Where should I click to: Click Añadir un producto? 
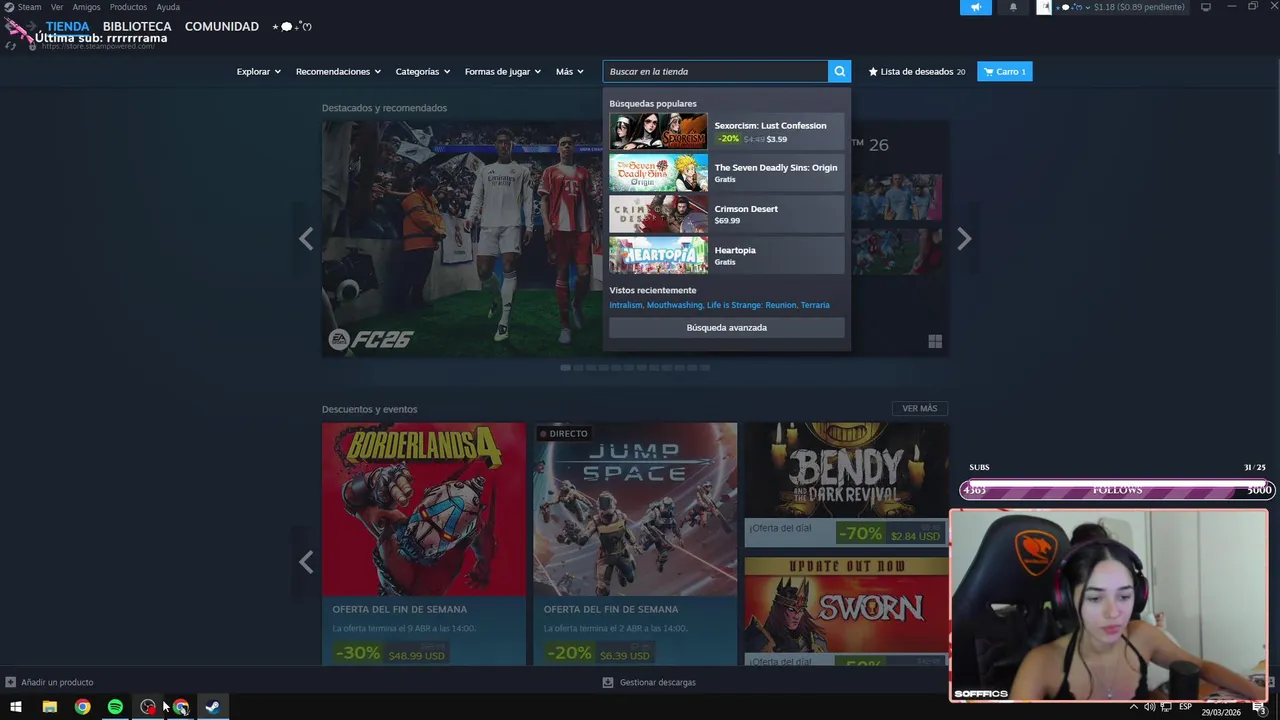[x=49, y=682]
